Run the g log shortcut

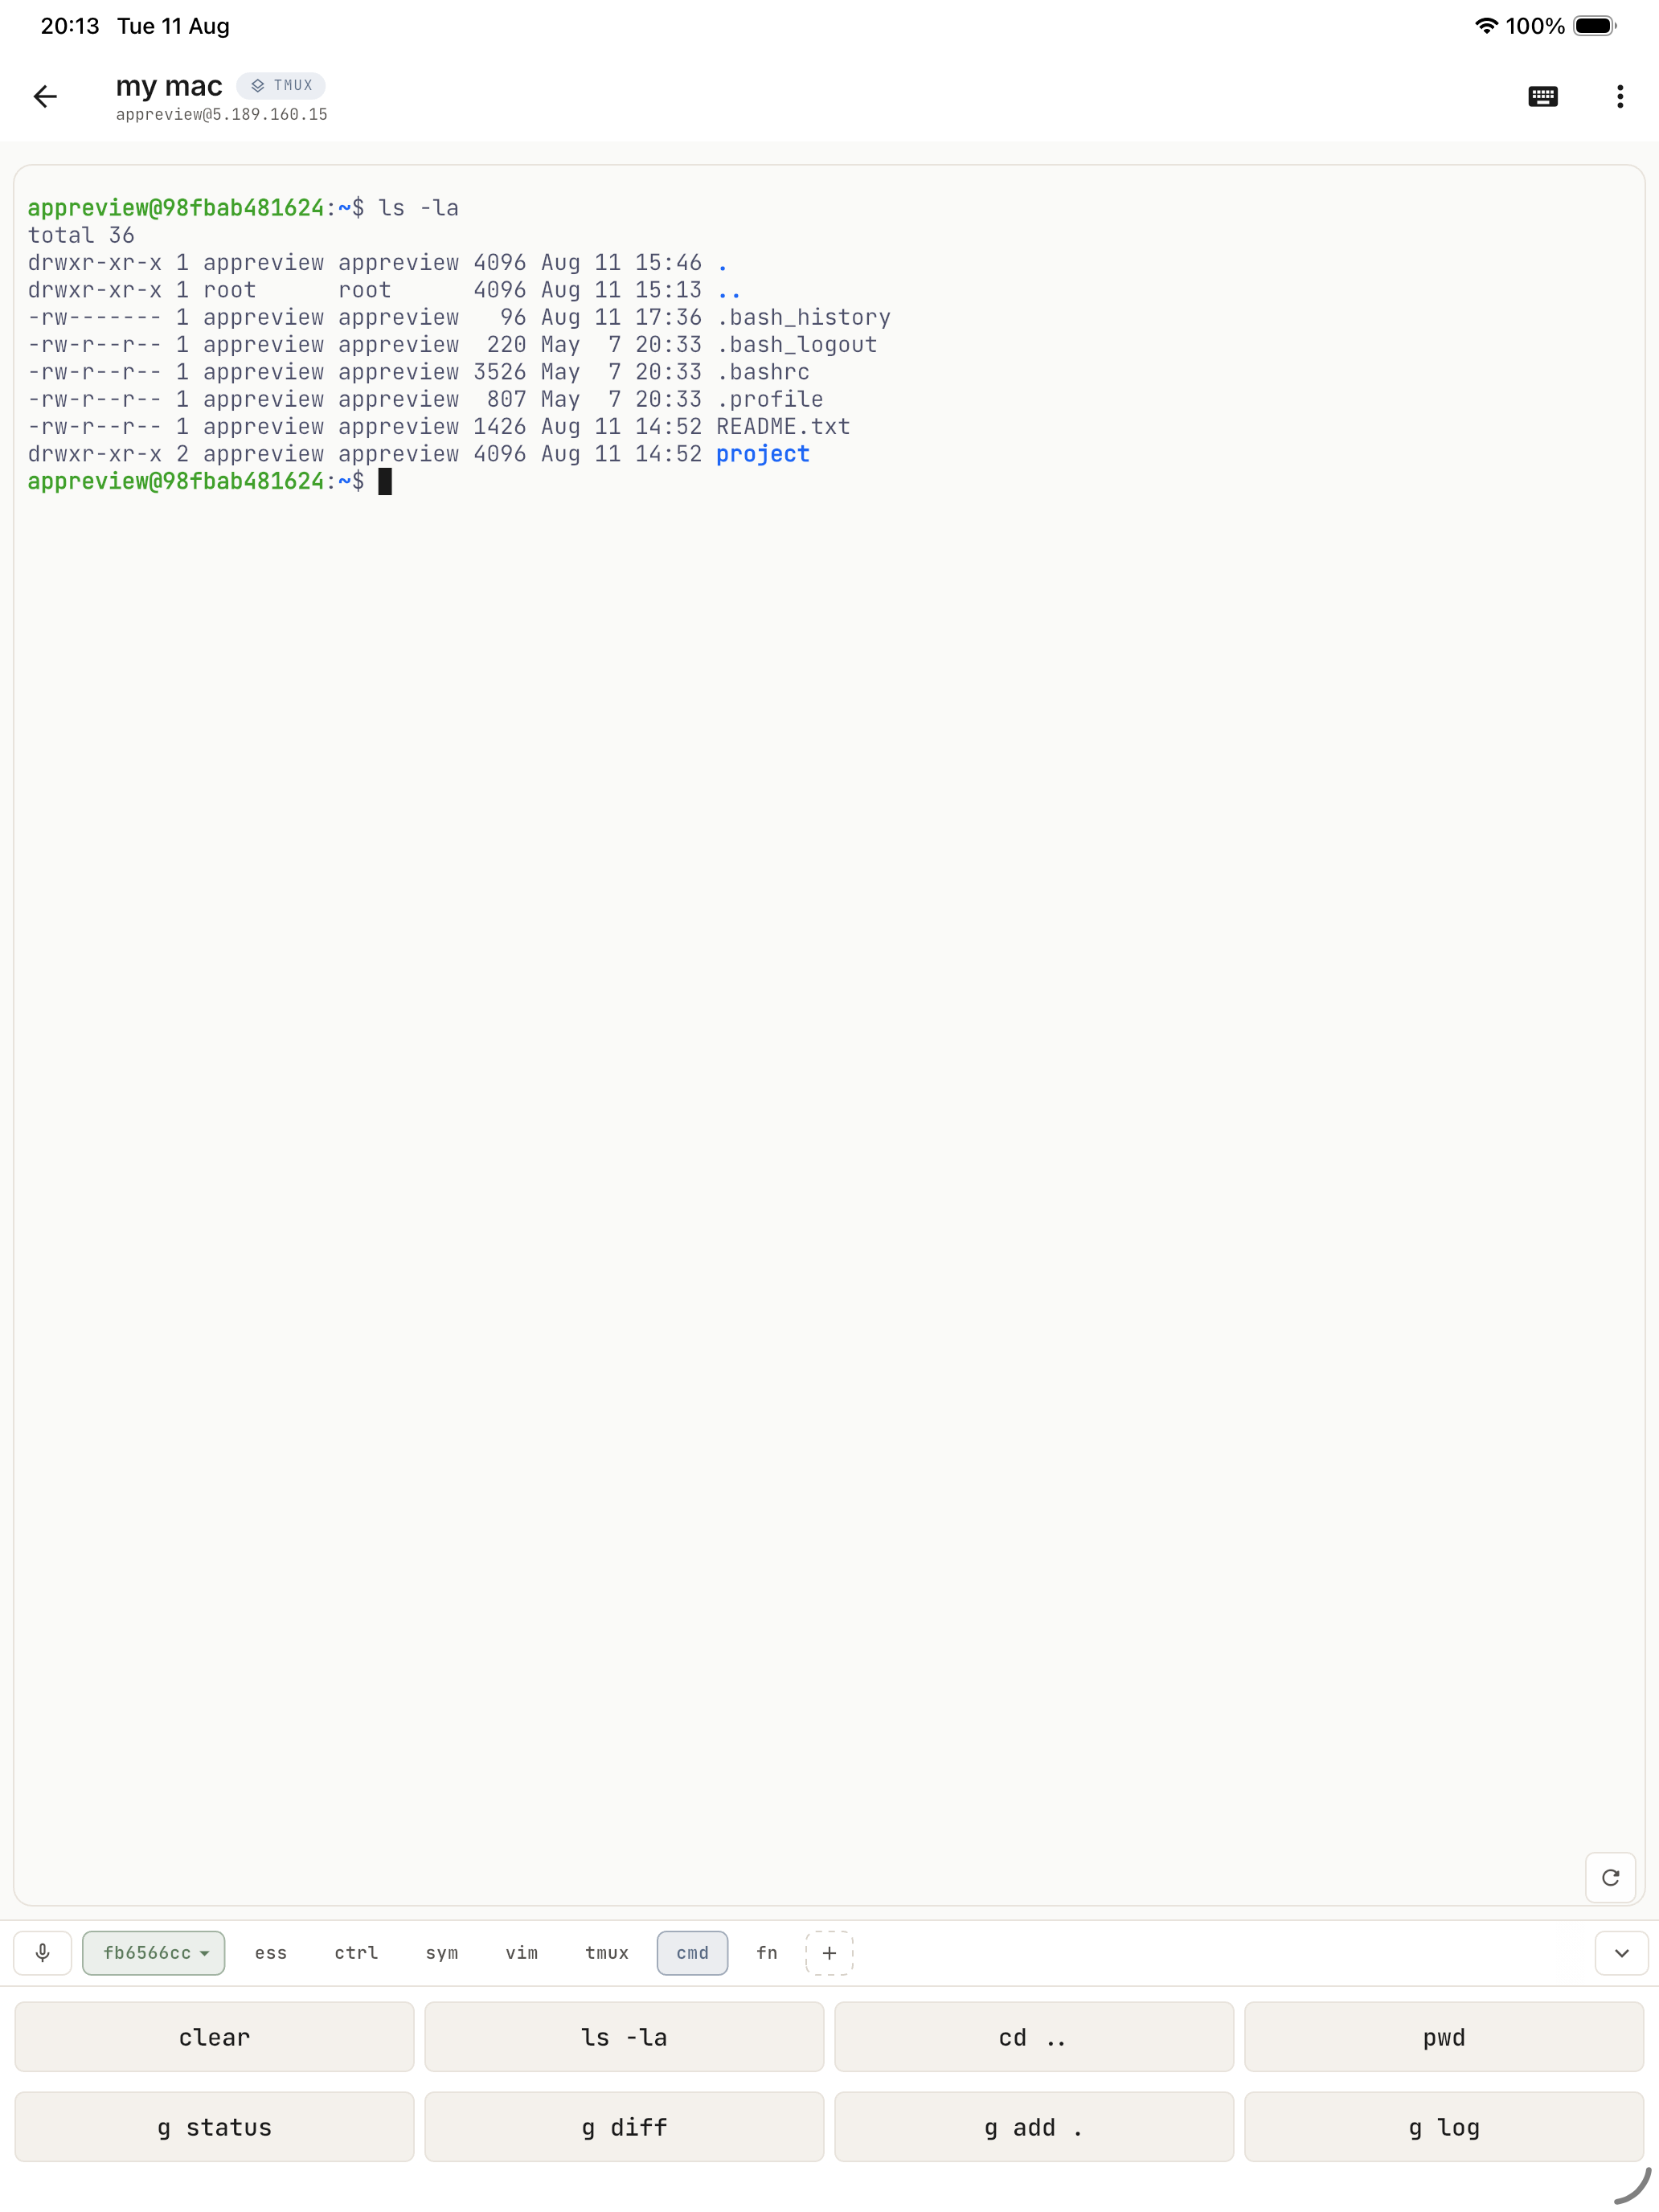(x=1444, y=2127)
